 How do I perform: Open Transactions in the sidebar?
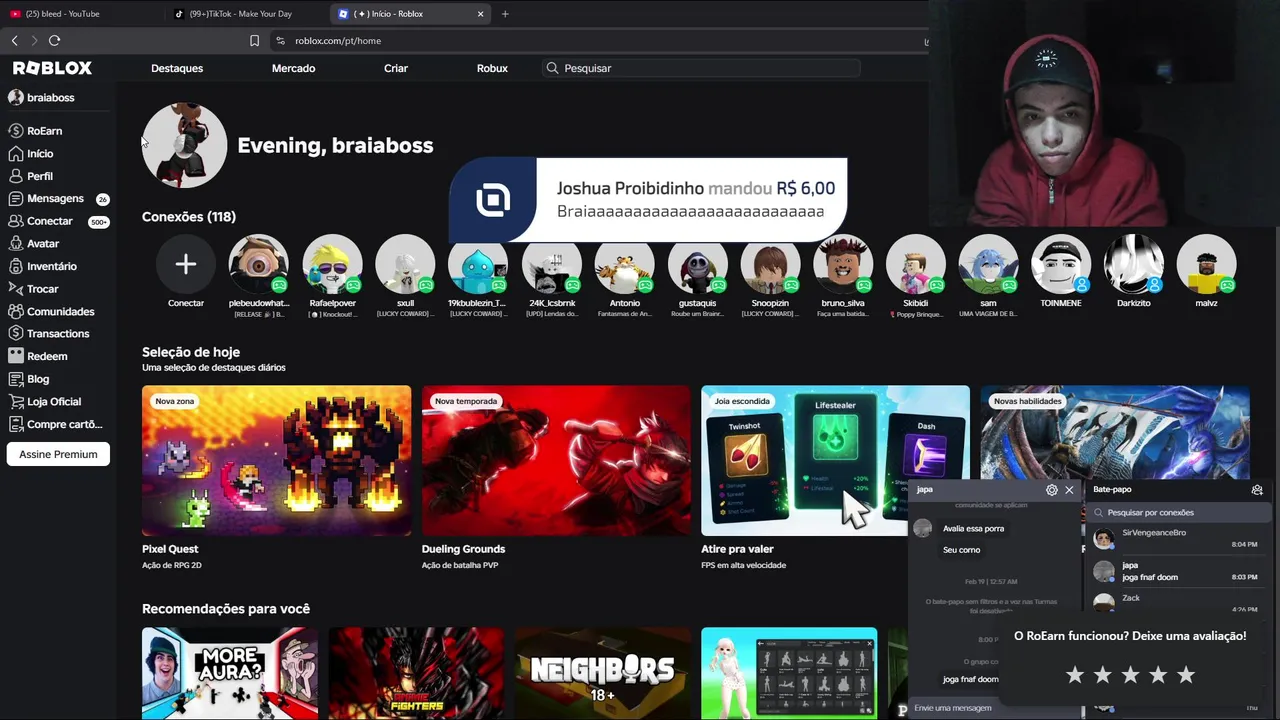[58, 334]
